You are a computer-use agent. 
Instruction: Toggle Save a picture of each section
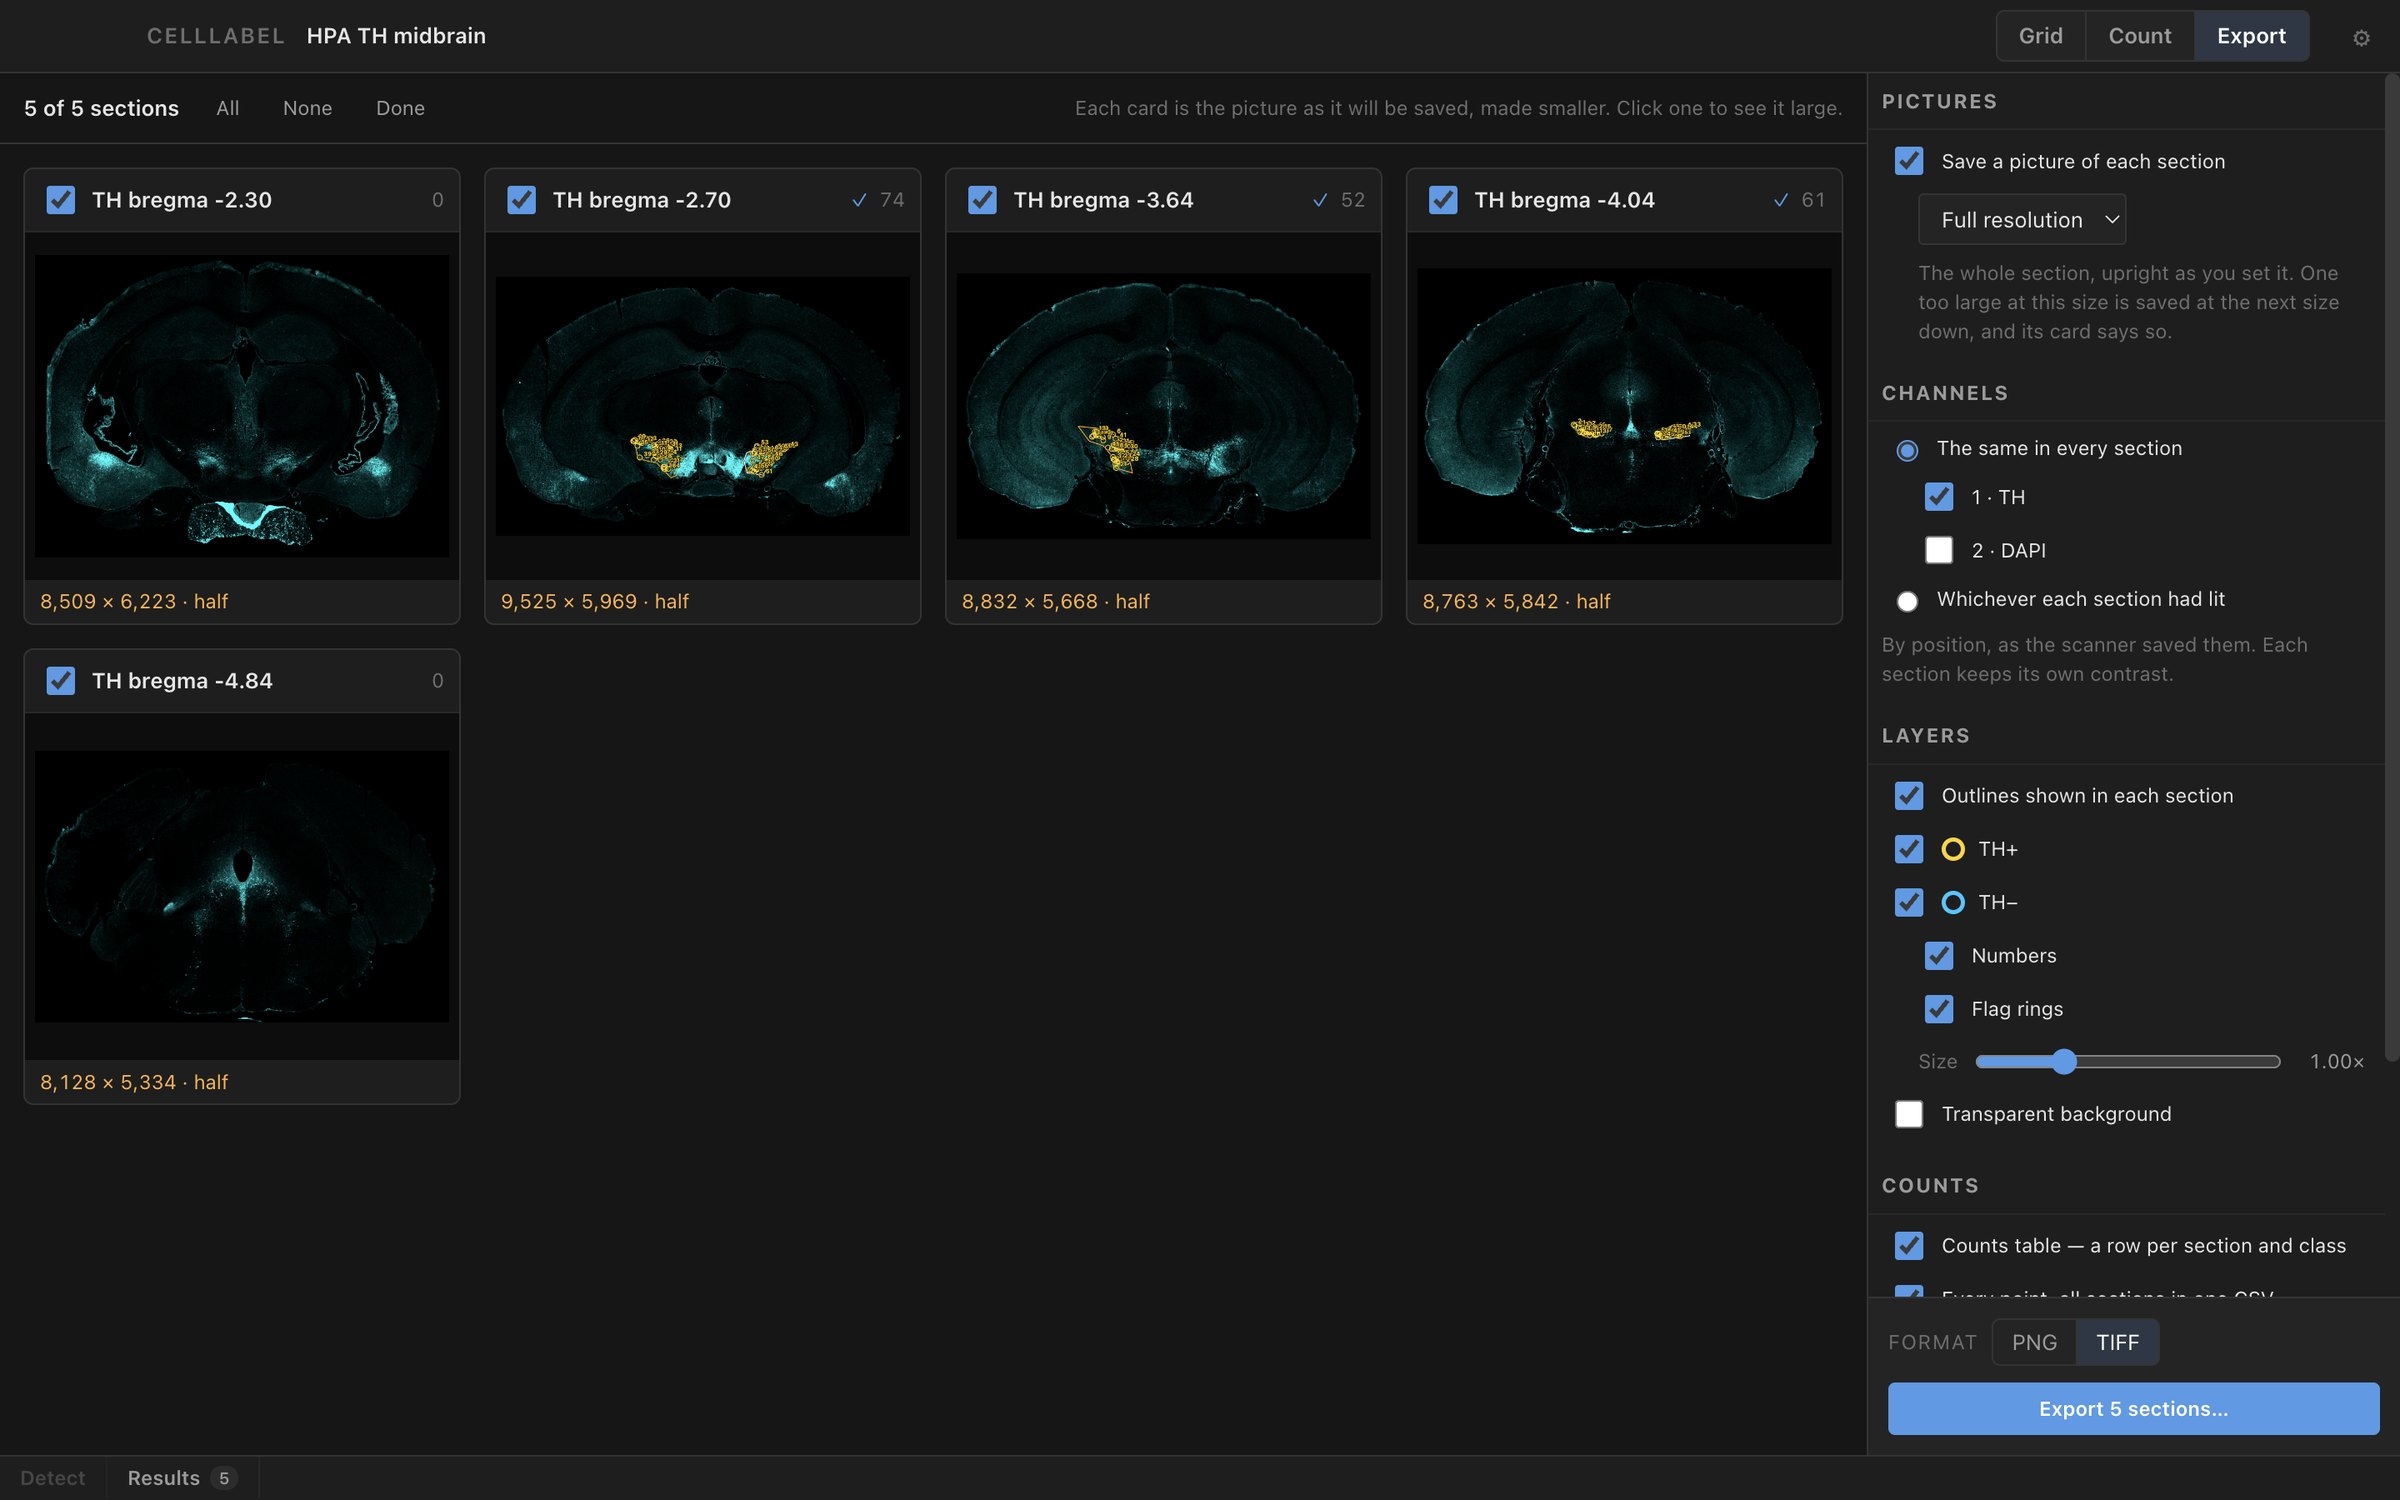(x=1909, y=161)
